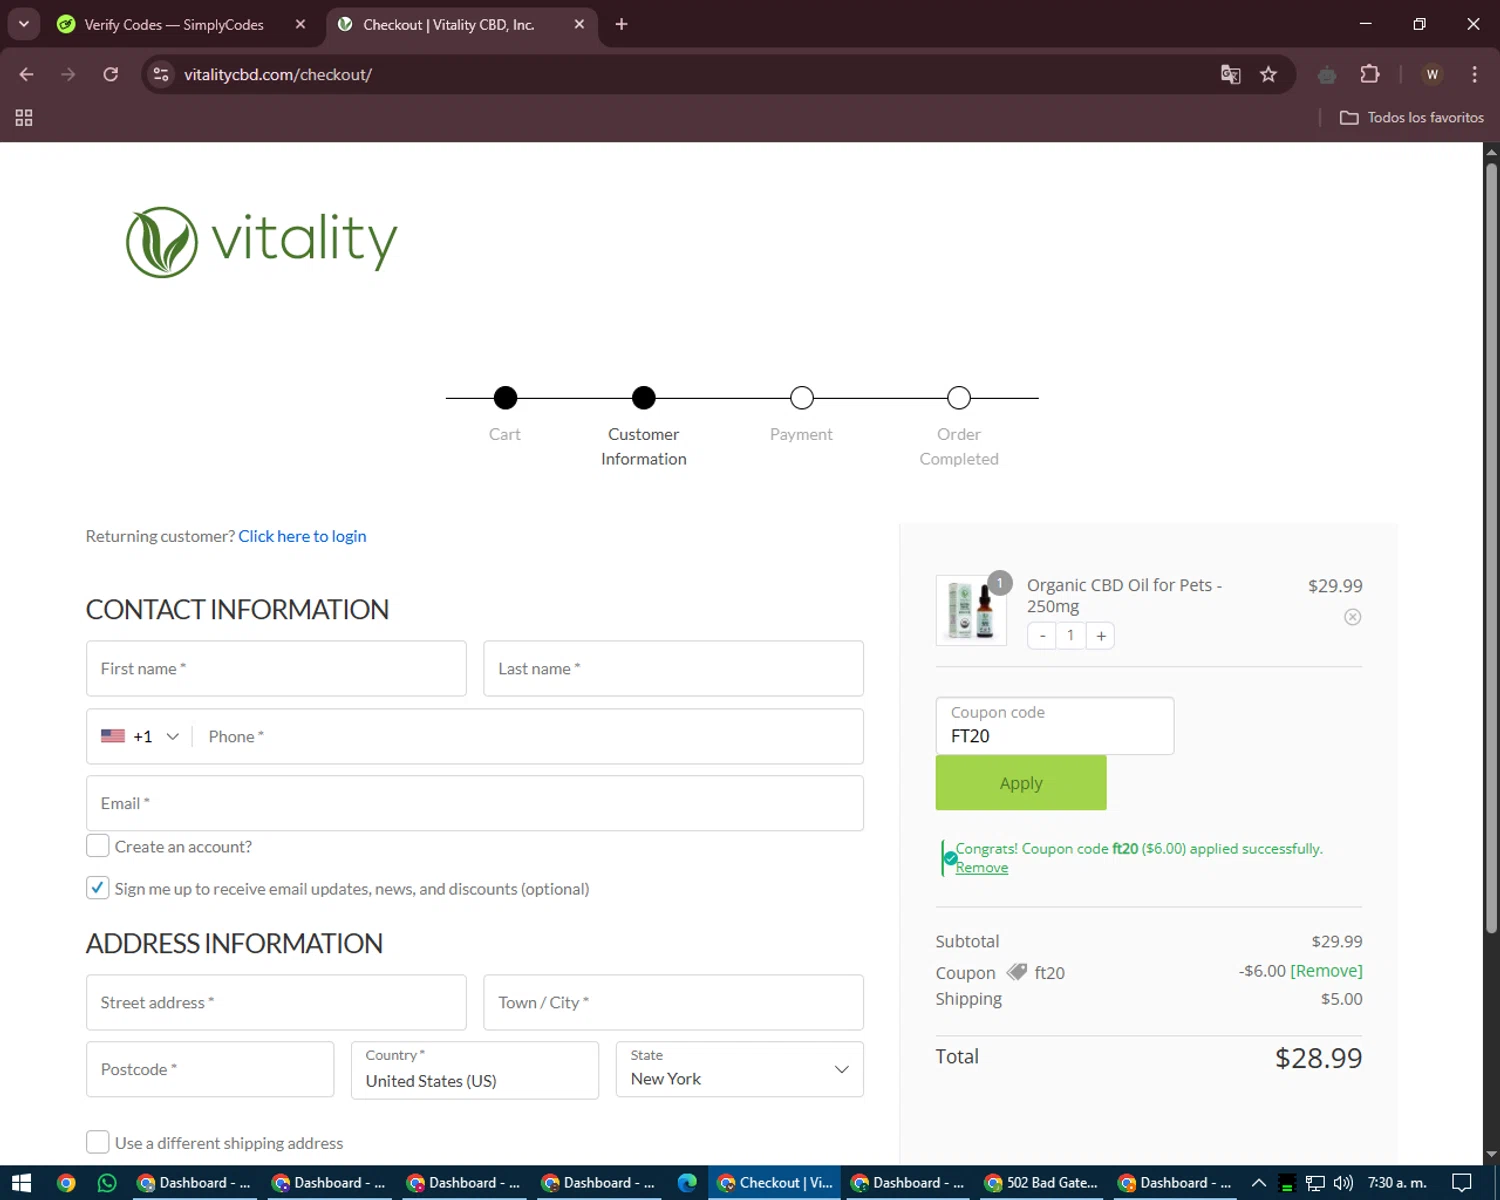Click the Phone number field
The width and height of the screenshot is (1500, 1200).
pyautogui.click(x=530, y=736)
